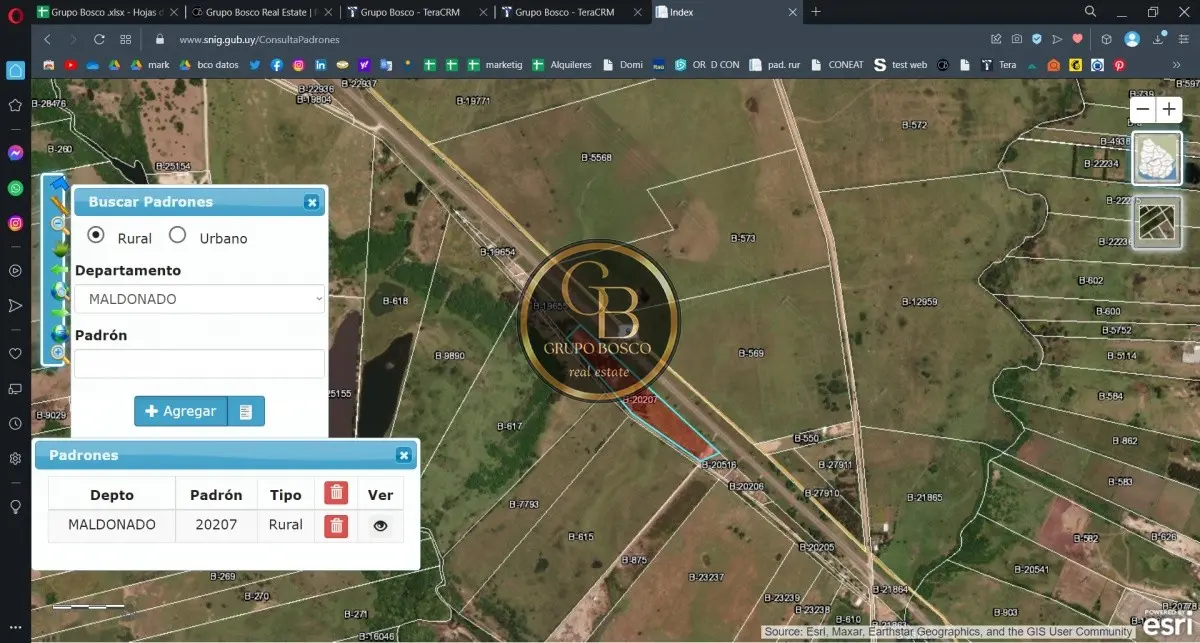1200x643 pixels.
Task: Open sidebar history clock
Action: 15,424
